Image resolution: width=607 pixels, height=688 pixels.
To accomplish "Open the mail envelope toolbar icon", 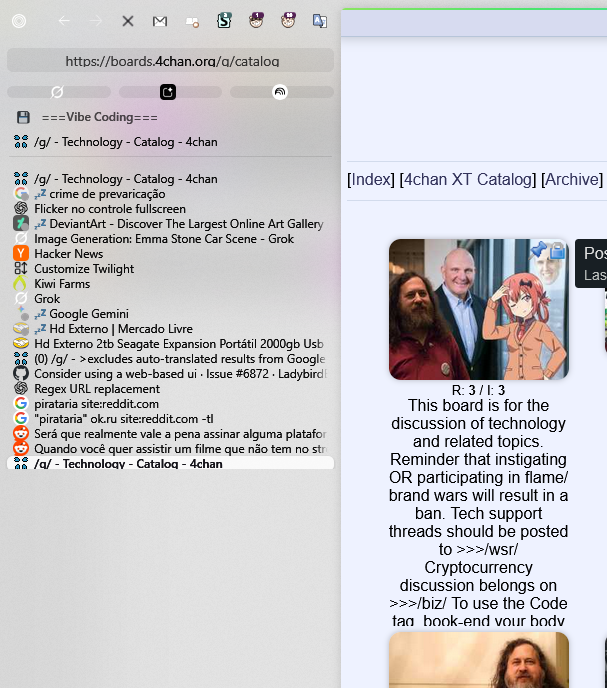I will tap(160, 21).
